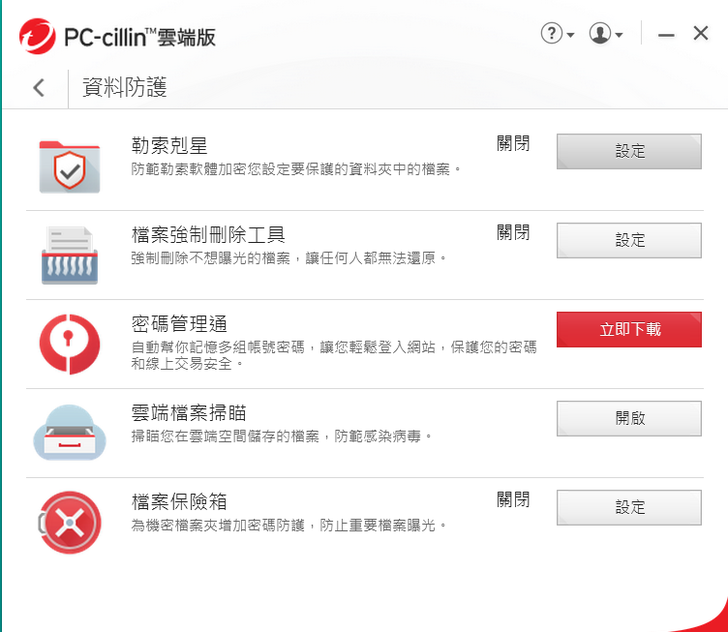Image resolution: width=728 pixels, height=632 pixels.
Task: Click the Trend Micro PC-cillin logo
Action: point(37,36)
